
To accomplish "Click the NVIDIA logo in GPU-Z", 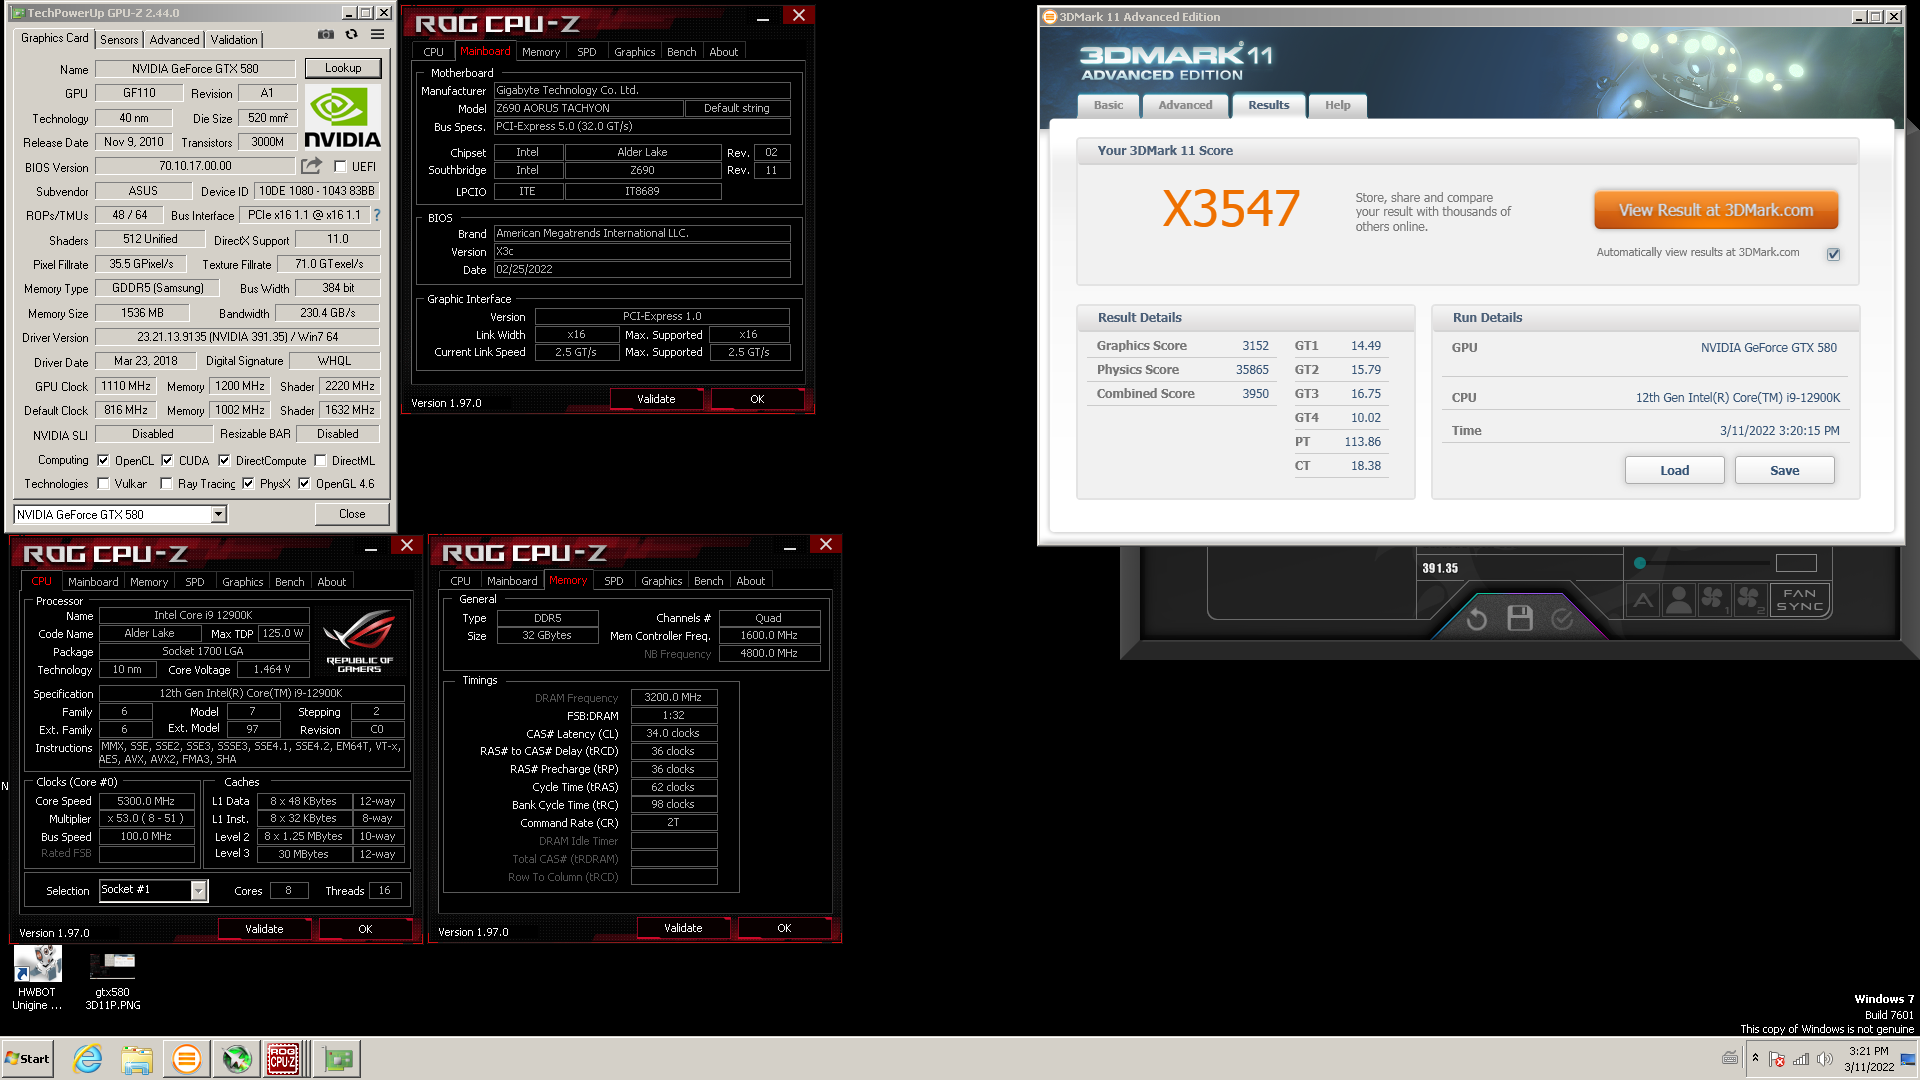I will 342,118.
